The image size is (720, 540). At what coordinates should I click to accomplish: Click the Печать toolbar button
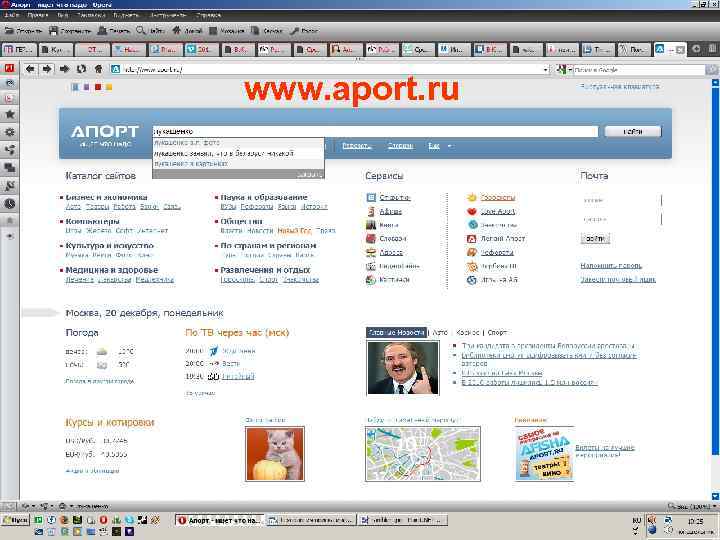[114, 31]
